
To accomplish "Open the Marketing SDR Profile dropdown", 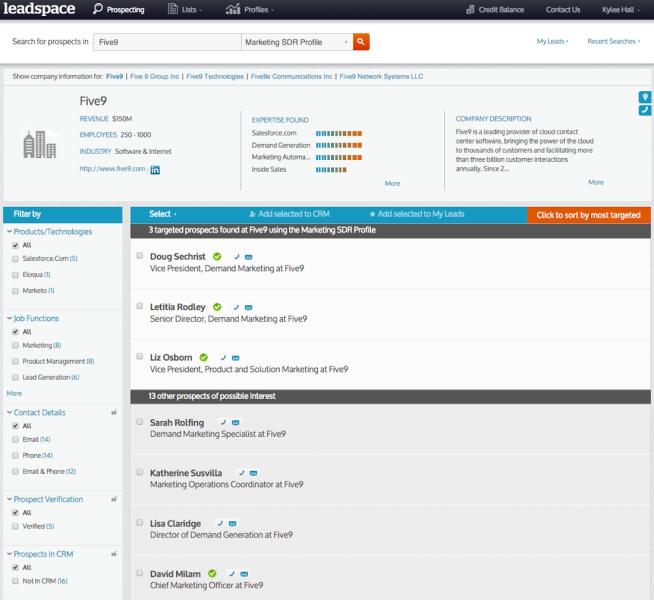I will (296, 42).
